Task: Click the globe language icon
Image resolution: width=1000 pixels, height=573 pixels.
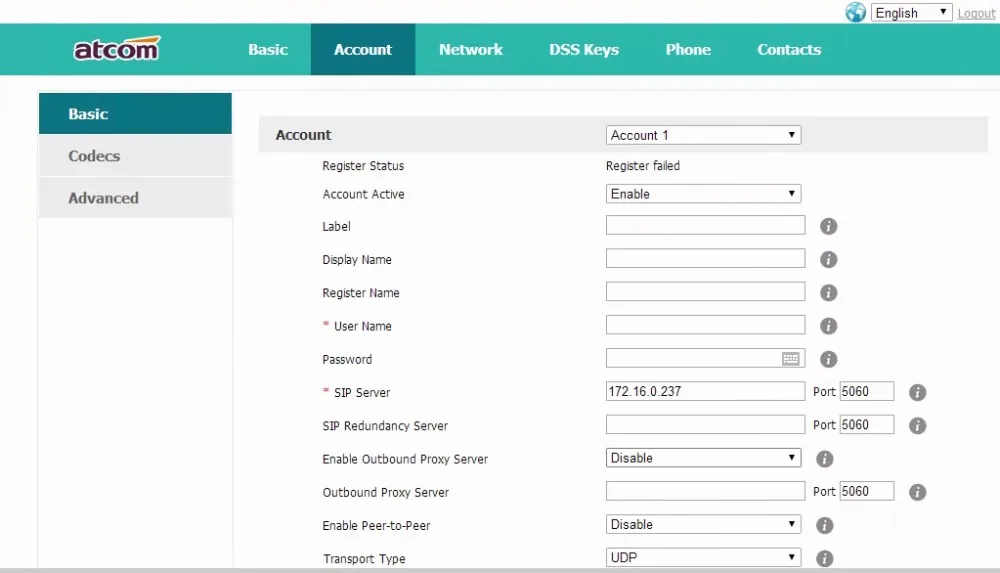Action: coord(855,12)
